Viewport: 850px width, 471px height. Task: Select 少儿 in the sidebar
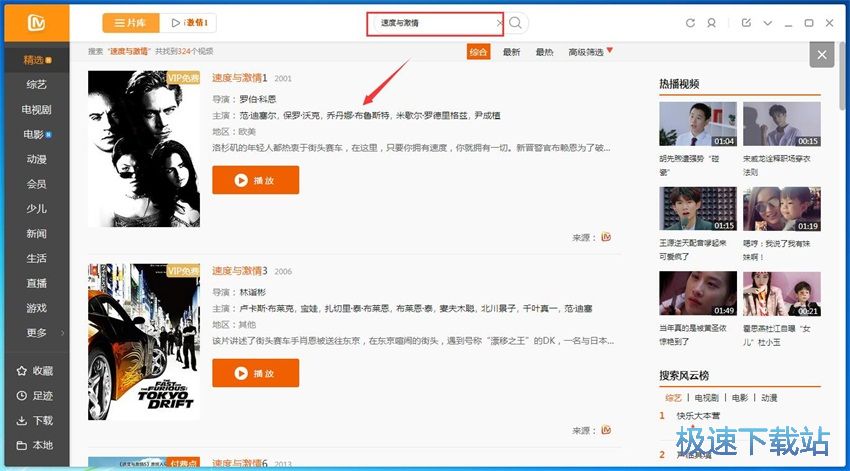pos(37,209)
